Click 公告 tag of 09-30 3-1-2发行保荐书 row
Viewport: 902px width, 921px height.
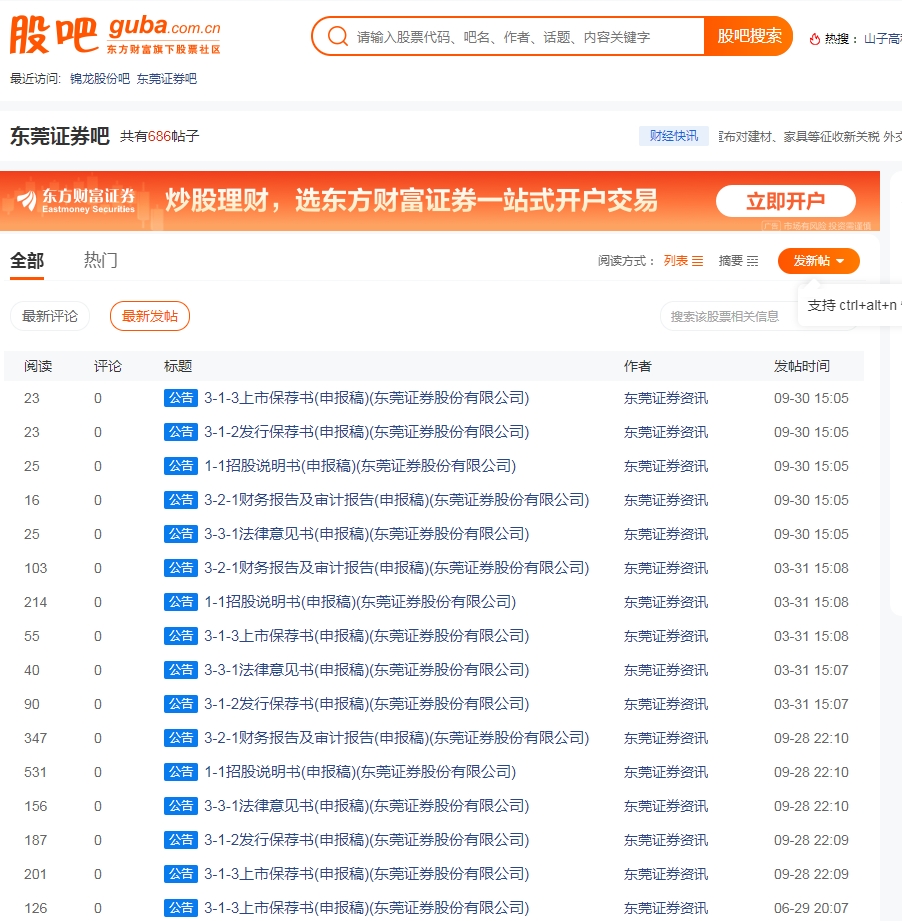(x=181, y=432)
